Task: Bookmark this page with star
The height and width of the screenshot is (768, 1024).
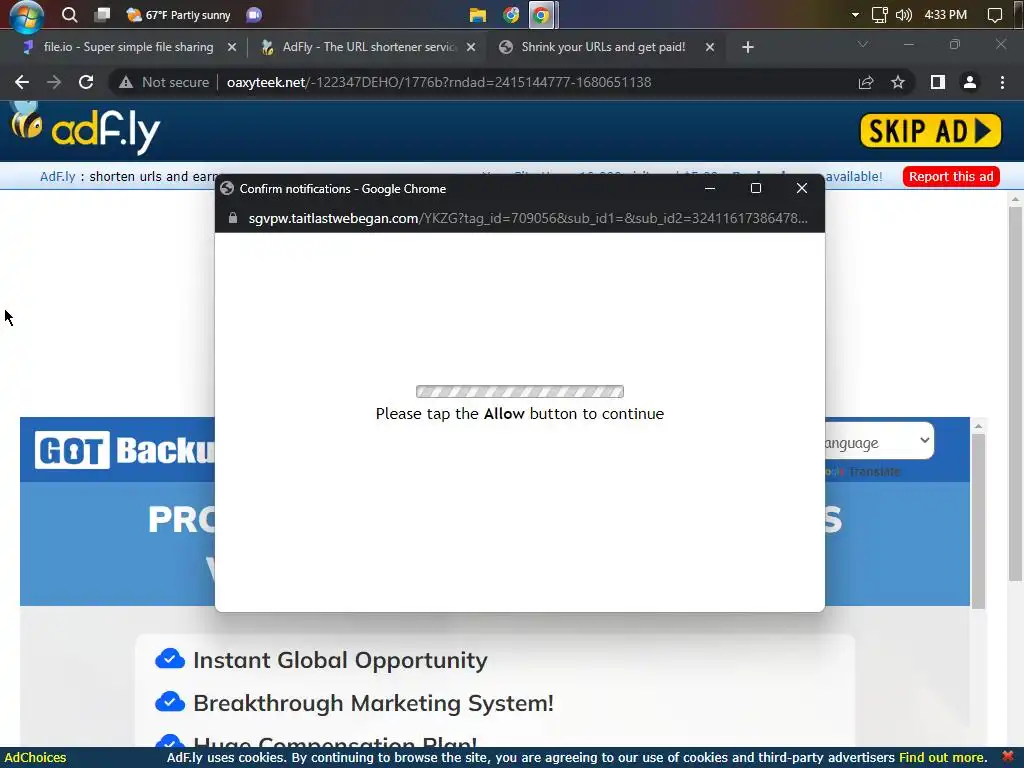Action: tap(898, 82)
